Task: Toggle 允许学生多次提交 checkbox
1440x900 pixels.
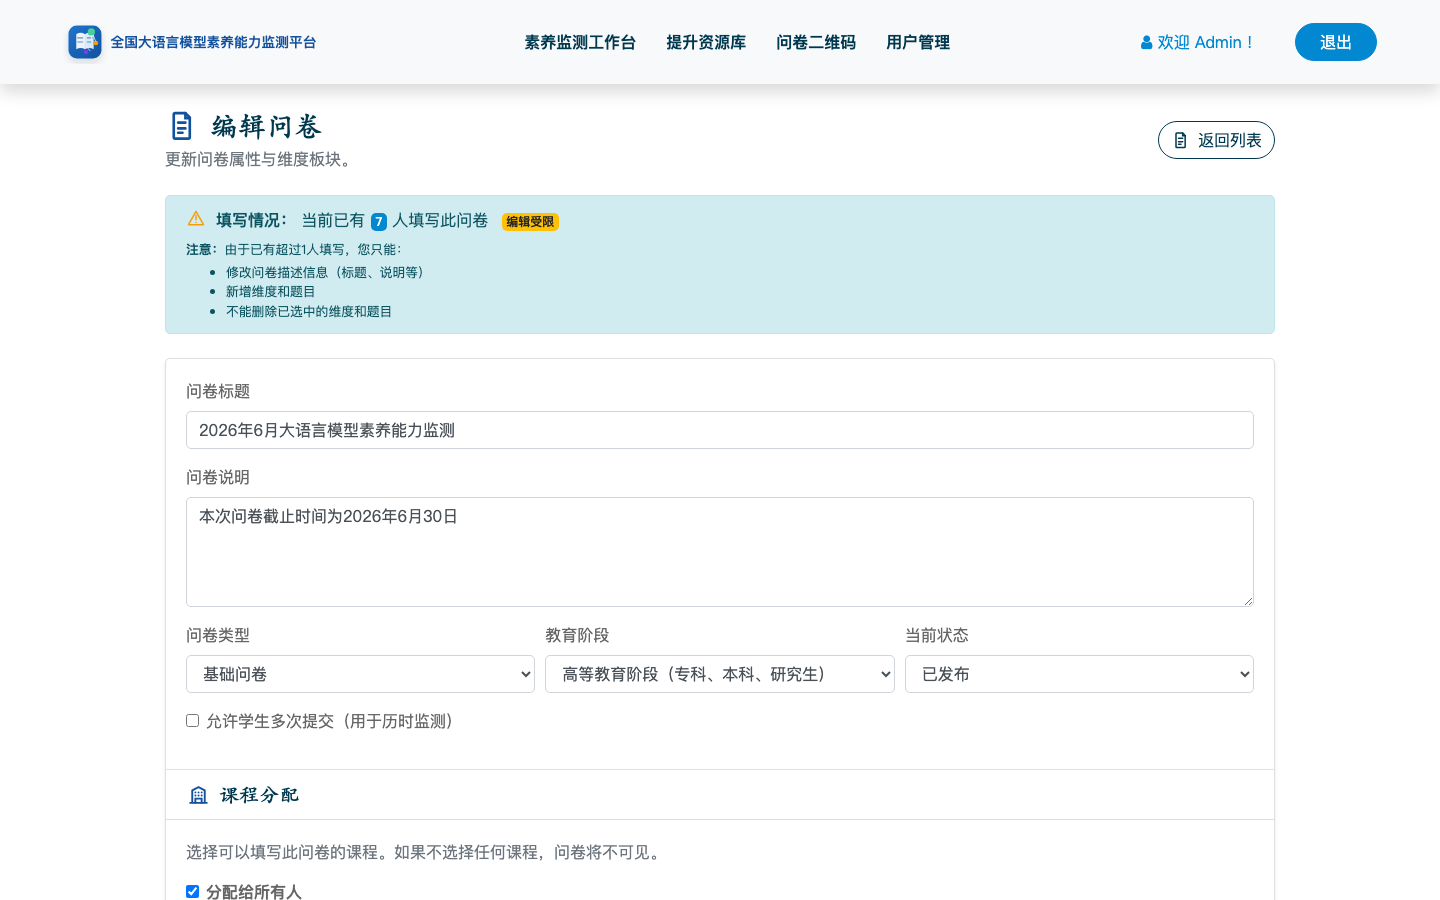Action: [x=192, y=720]
